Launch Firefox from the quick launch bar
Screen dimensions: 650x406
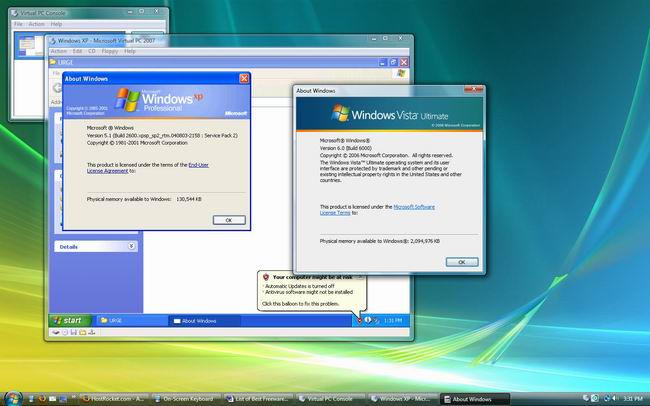42,399
